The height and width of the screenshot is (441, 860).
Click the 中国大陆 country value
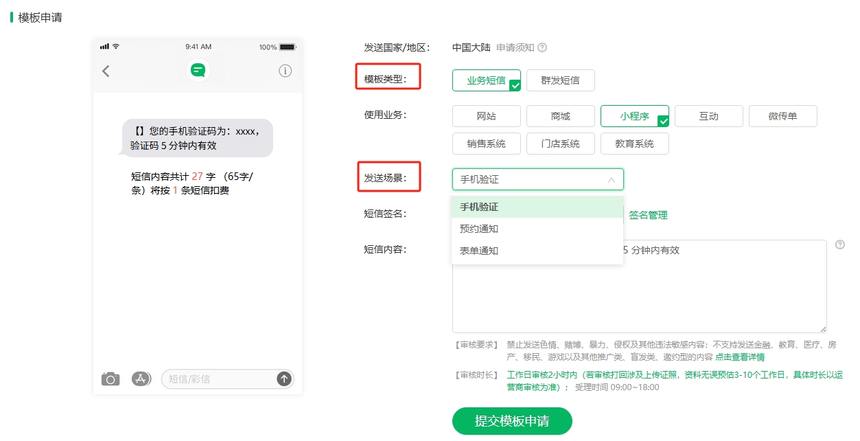[x=471, y=47]
